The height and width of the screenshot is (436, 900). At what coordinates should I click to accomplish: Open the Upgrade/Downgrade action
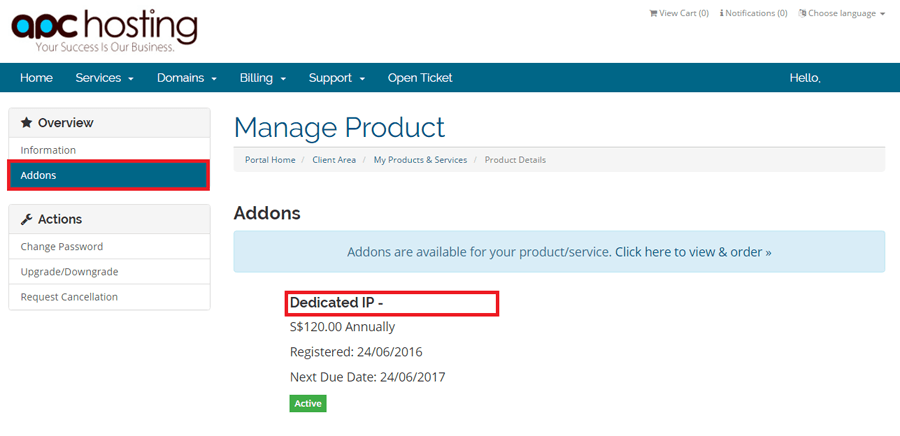pyautogui.click(x=109, y=272)
